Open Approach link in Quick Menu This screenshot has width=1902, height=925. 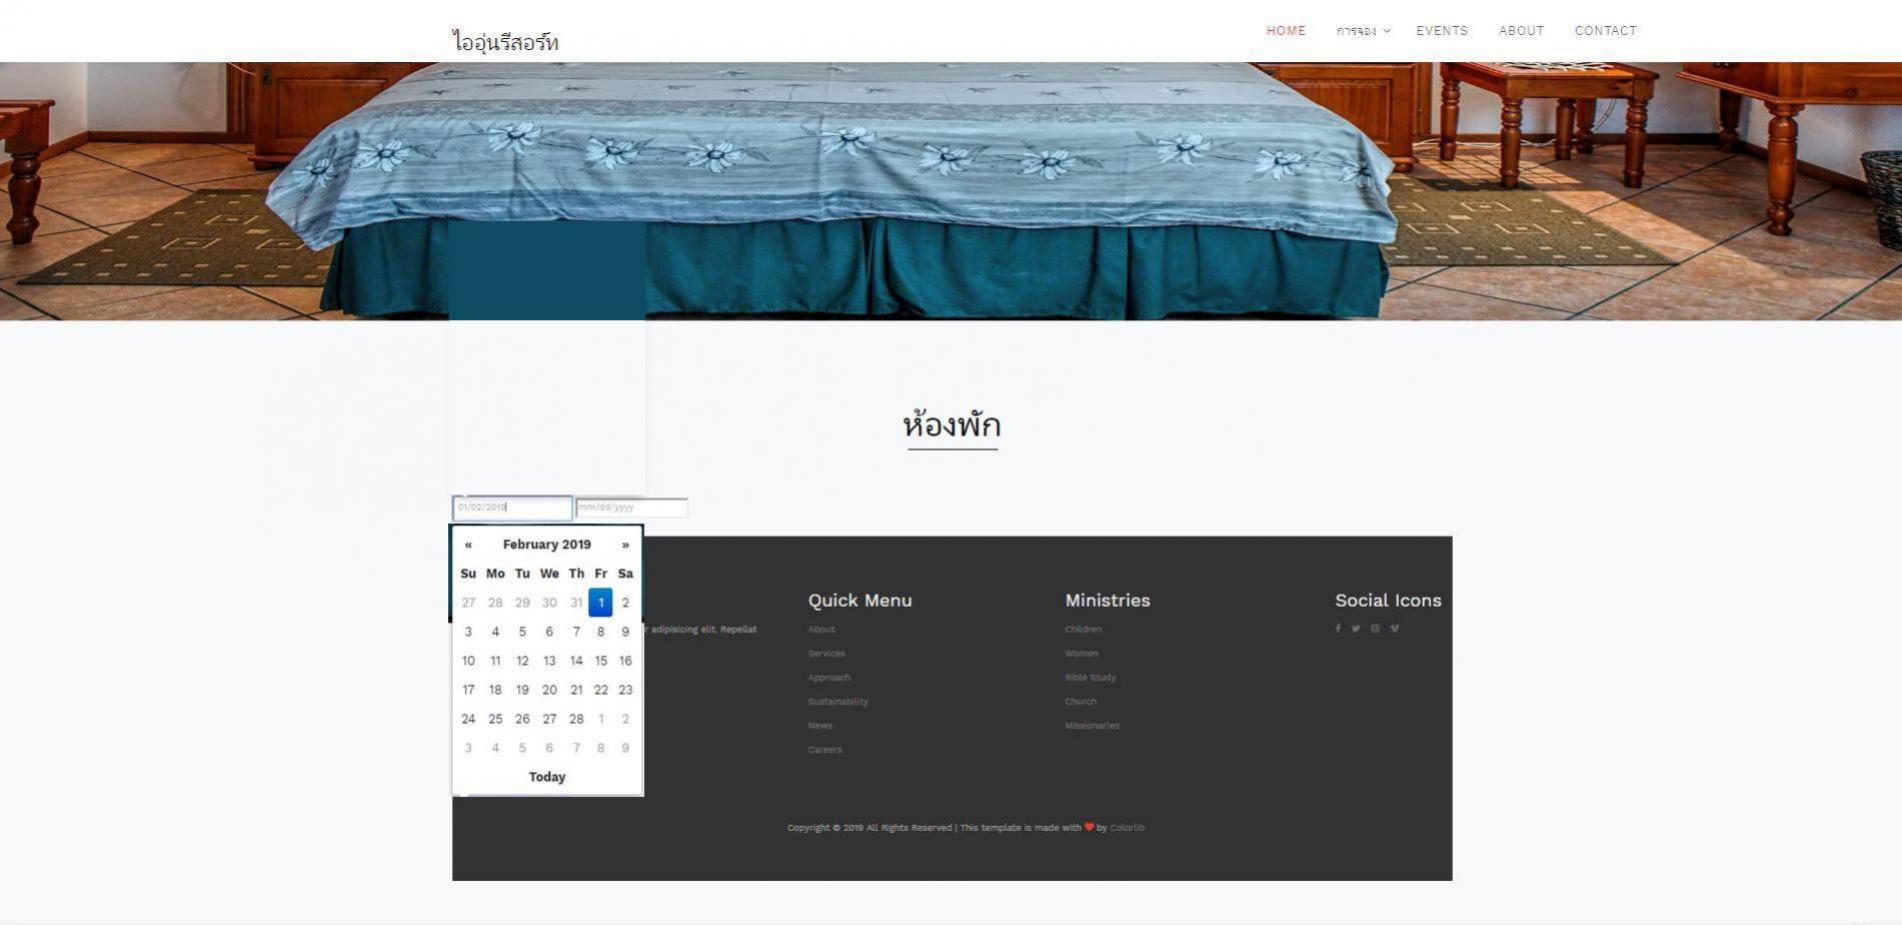click(829, 678)
